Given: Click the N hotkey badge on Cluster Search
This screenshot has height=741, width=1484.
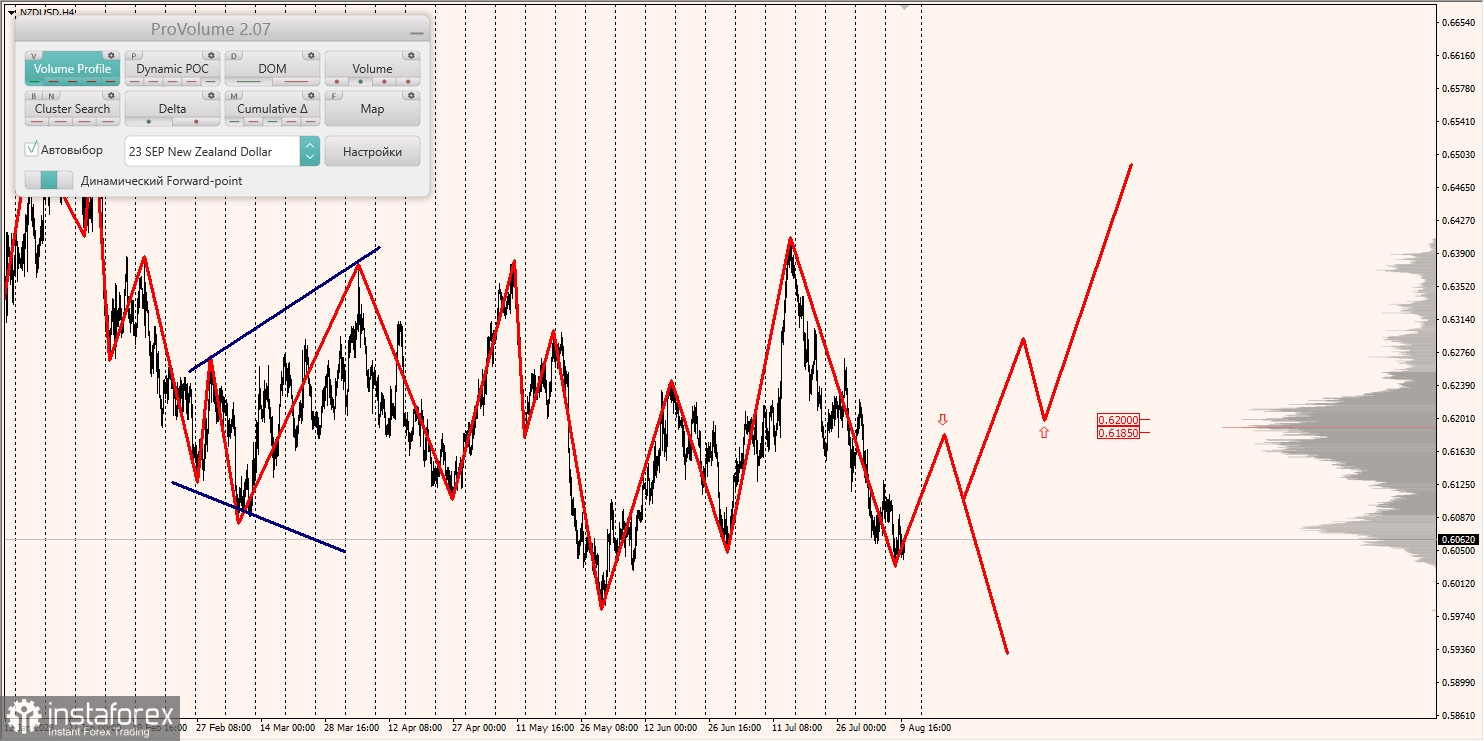Looking at the screenshot, I should coord(52,96).
